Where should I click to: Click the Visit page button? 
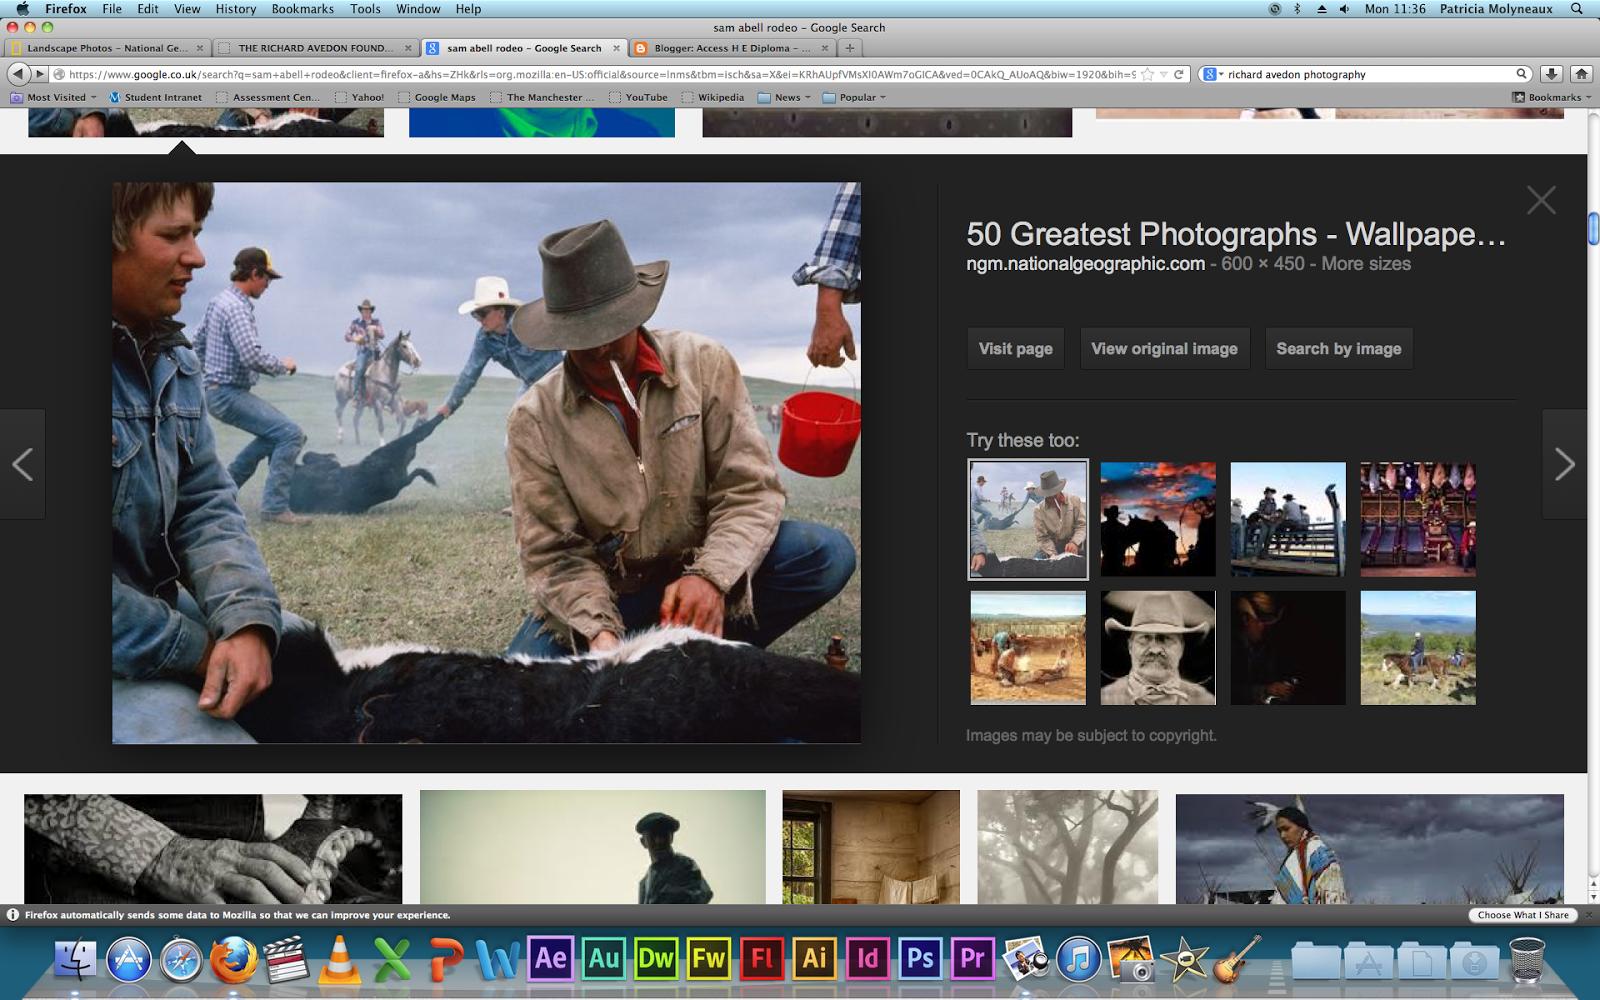(x=1015, y=349)
